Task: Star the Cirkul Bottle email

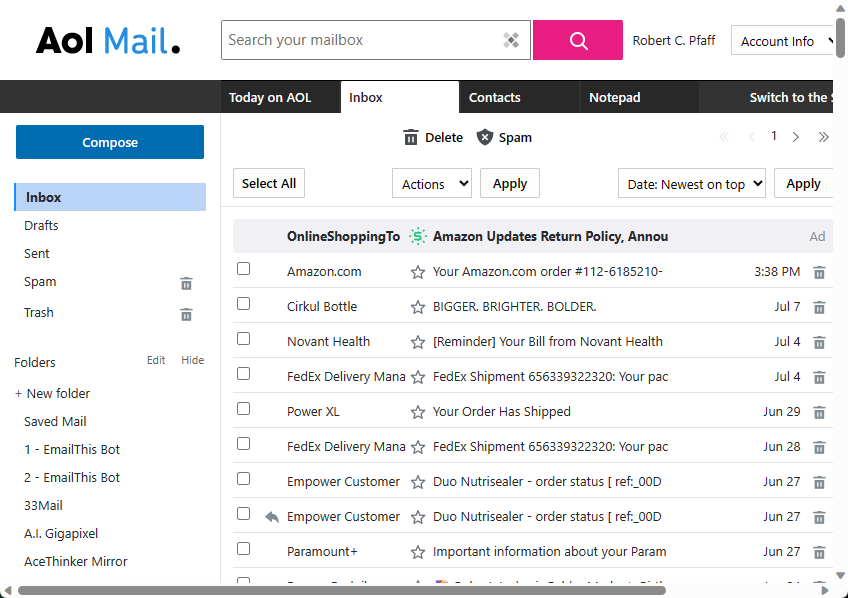Action: (x=417, y=306)
